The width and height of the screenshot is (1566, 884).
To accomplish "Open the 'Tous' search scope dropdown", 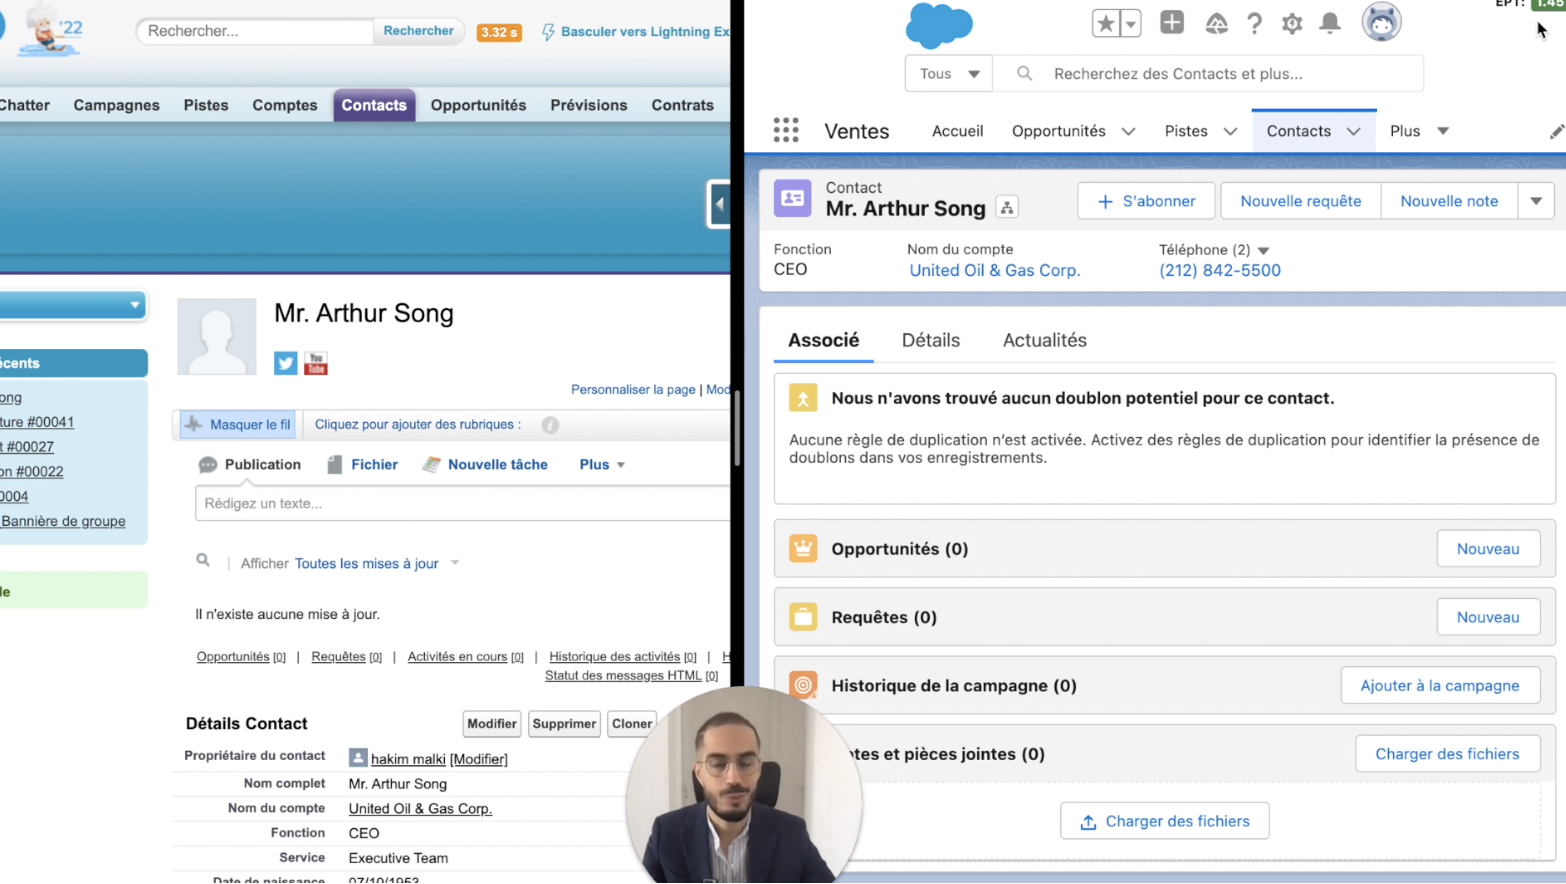I will (949, 73).
